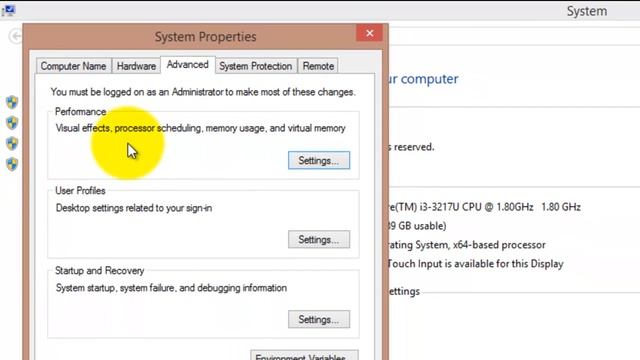Select the Advanced tab

tap(188, 64)
